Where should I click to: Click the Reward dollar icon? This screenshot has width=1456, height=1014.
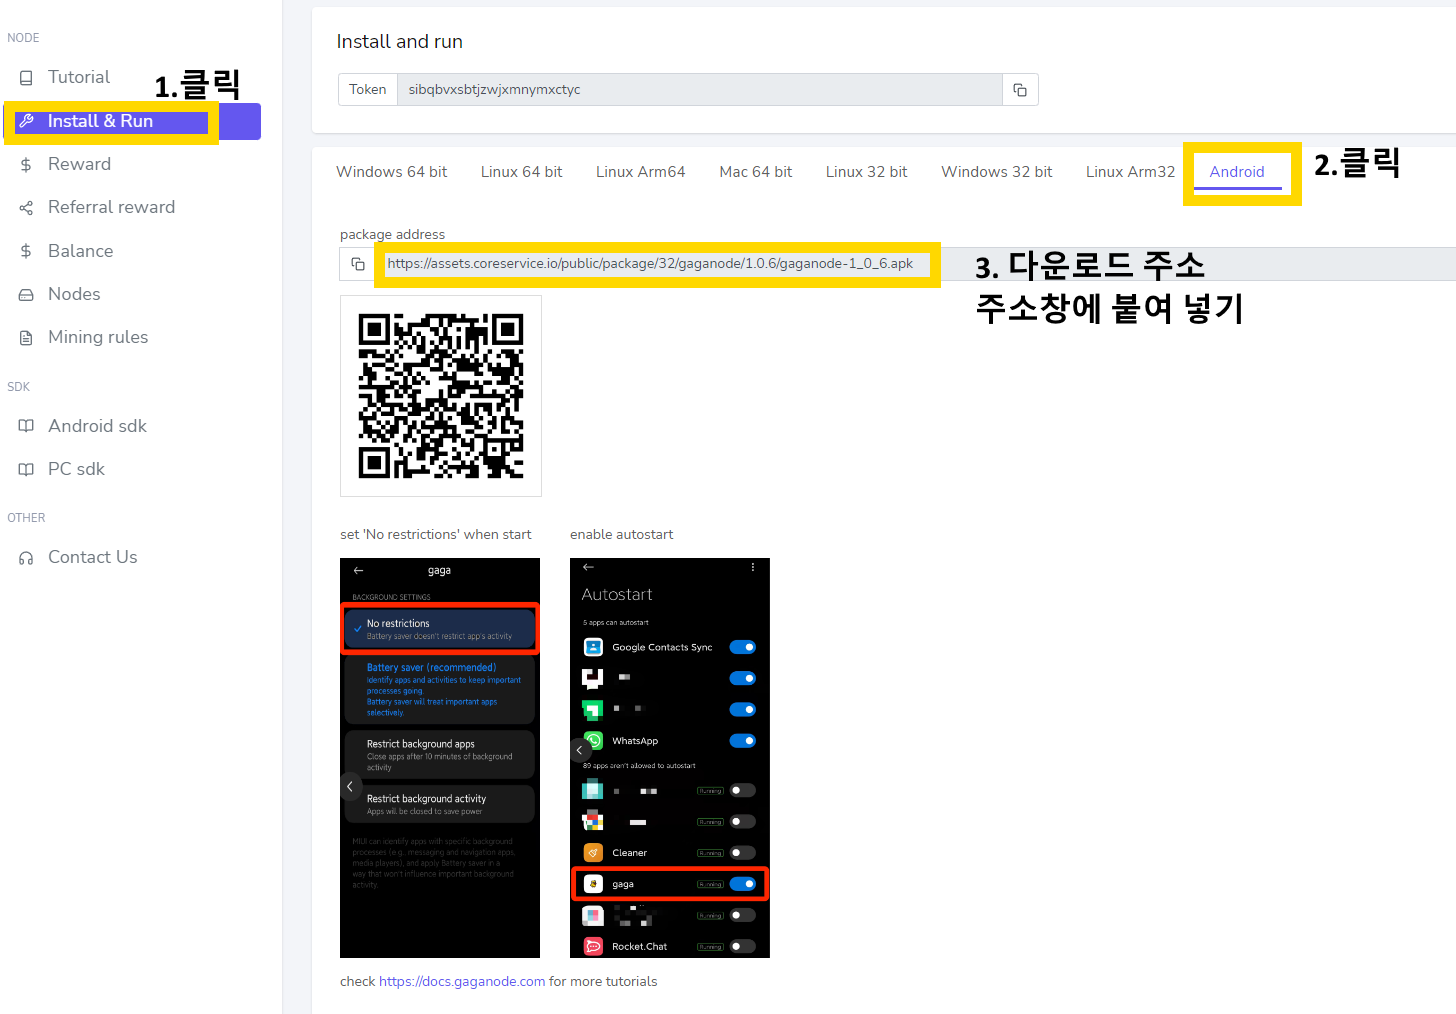tap(26, 164)
